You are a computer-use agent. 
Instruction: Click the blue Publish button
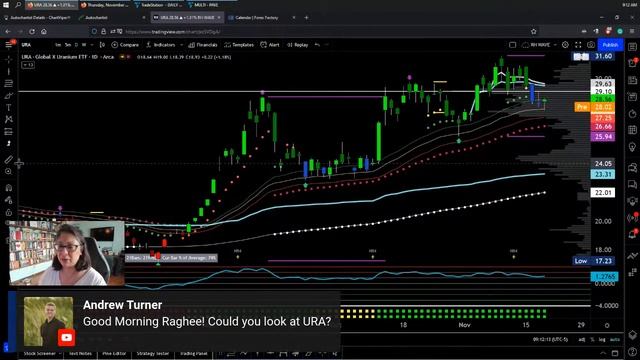(610, 45)
